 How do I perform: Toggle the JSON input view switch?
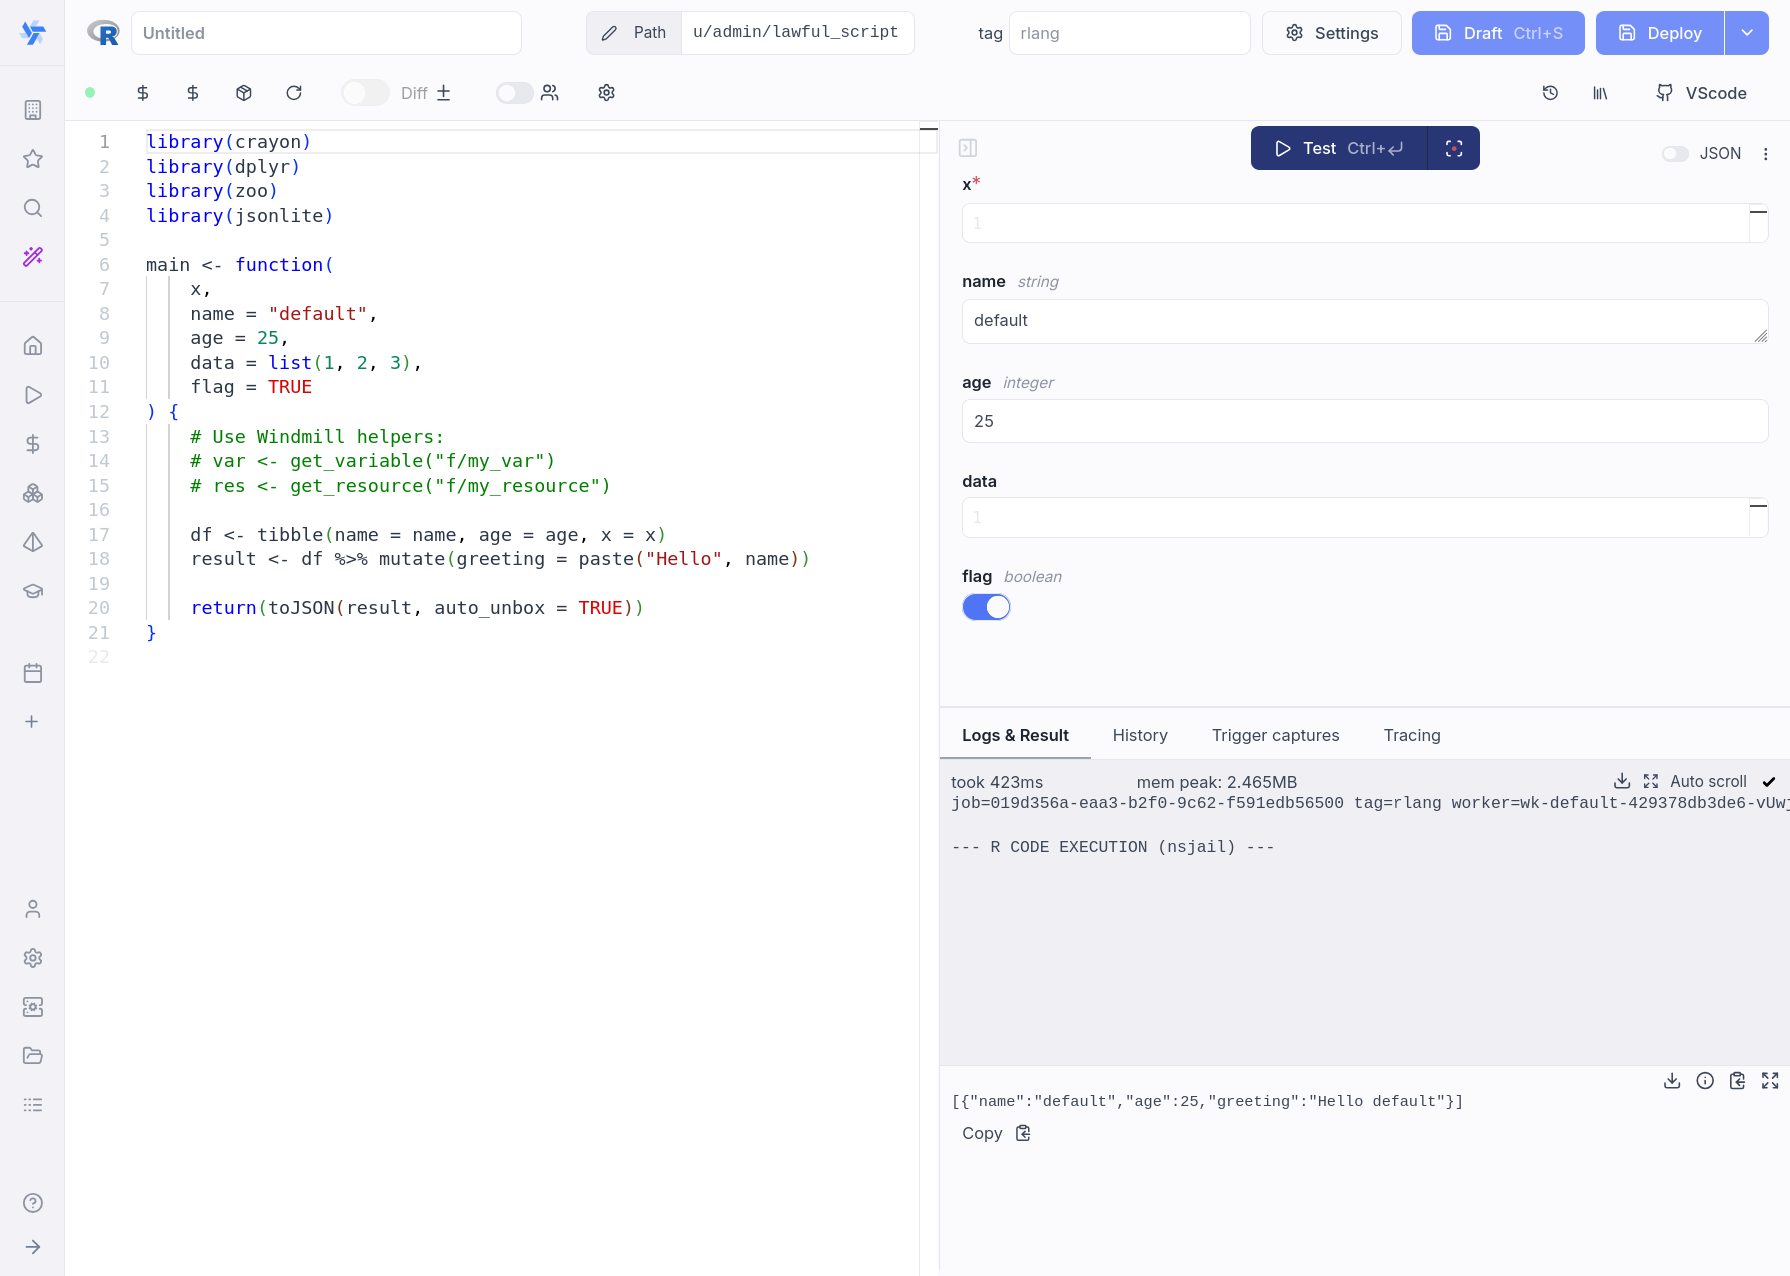pos(1675,154)
